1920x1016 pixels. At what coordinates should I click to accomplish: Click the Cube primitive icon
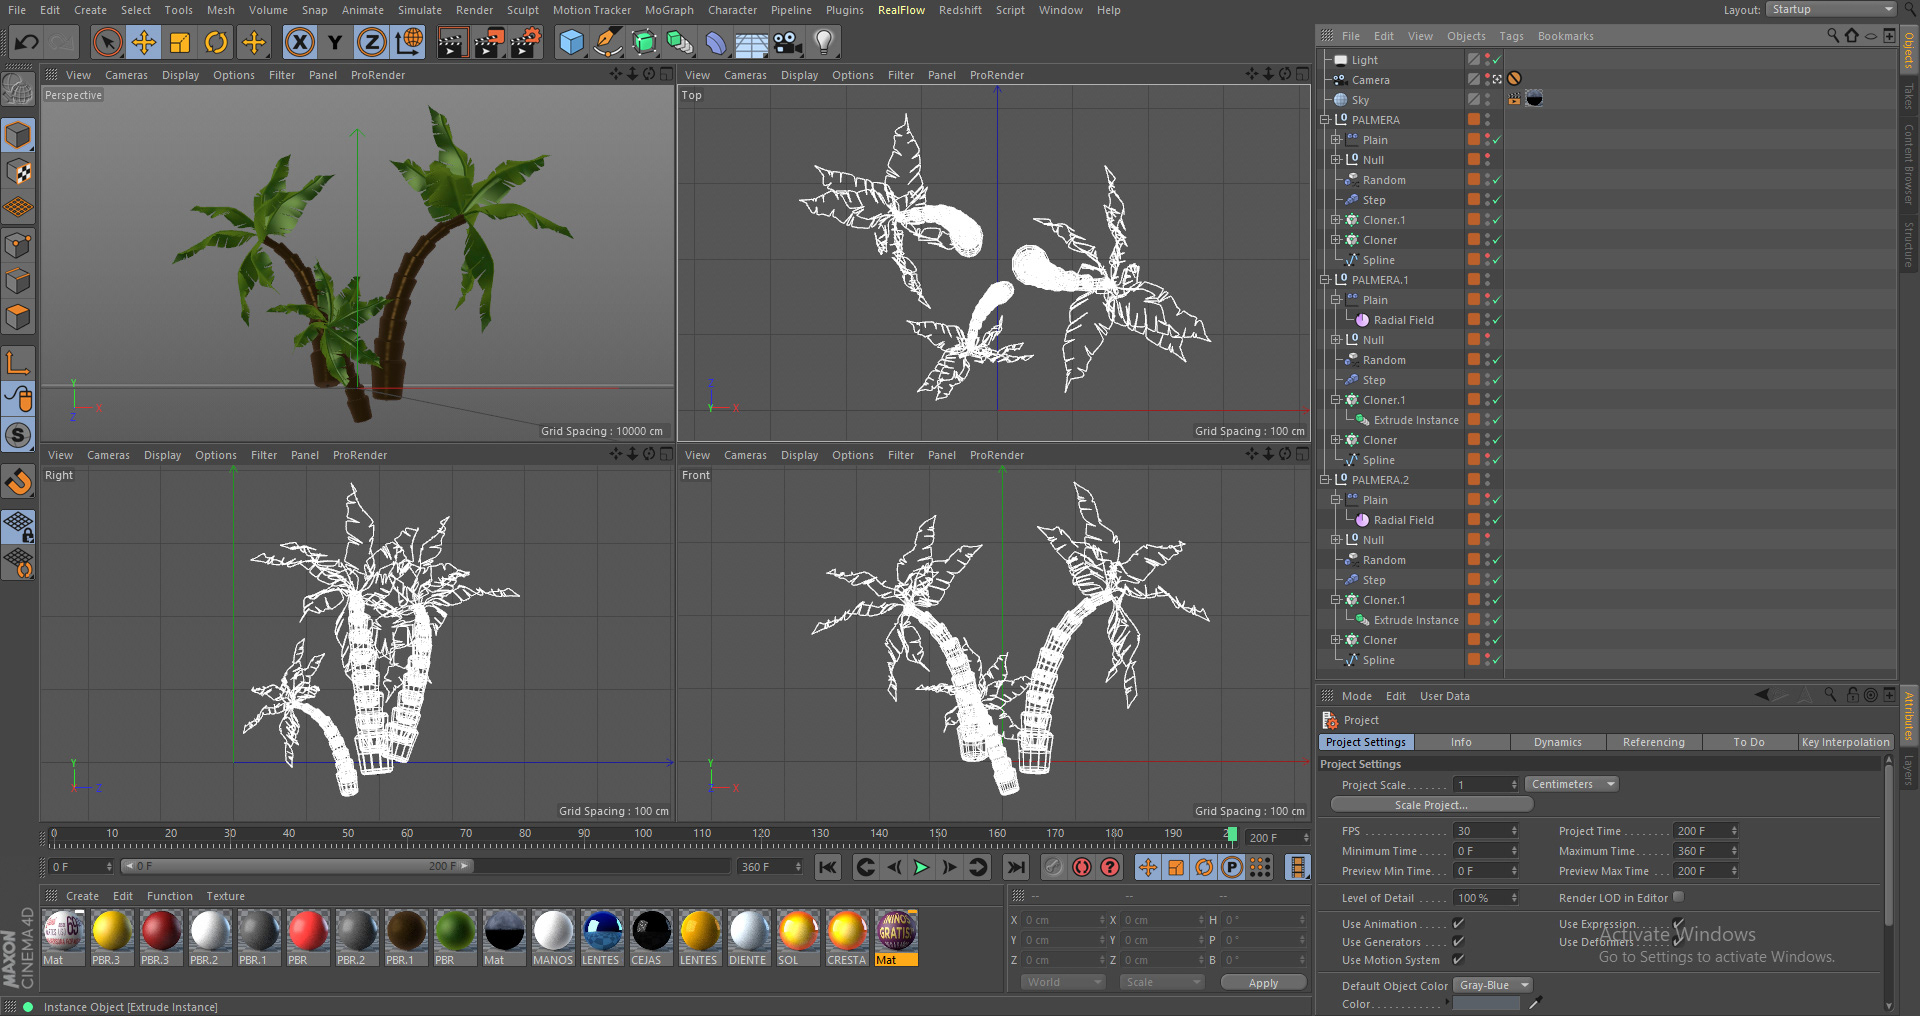coord(571,42)
